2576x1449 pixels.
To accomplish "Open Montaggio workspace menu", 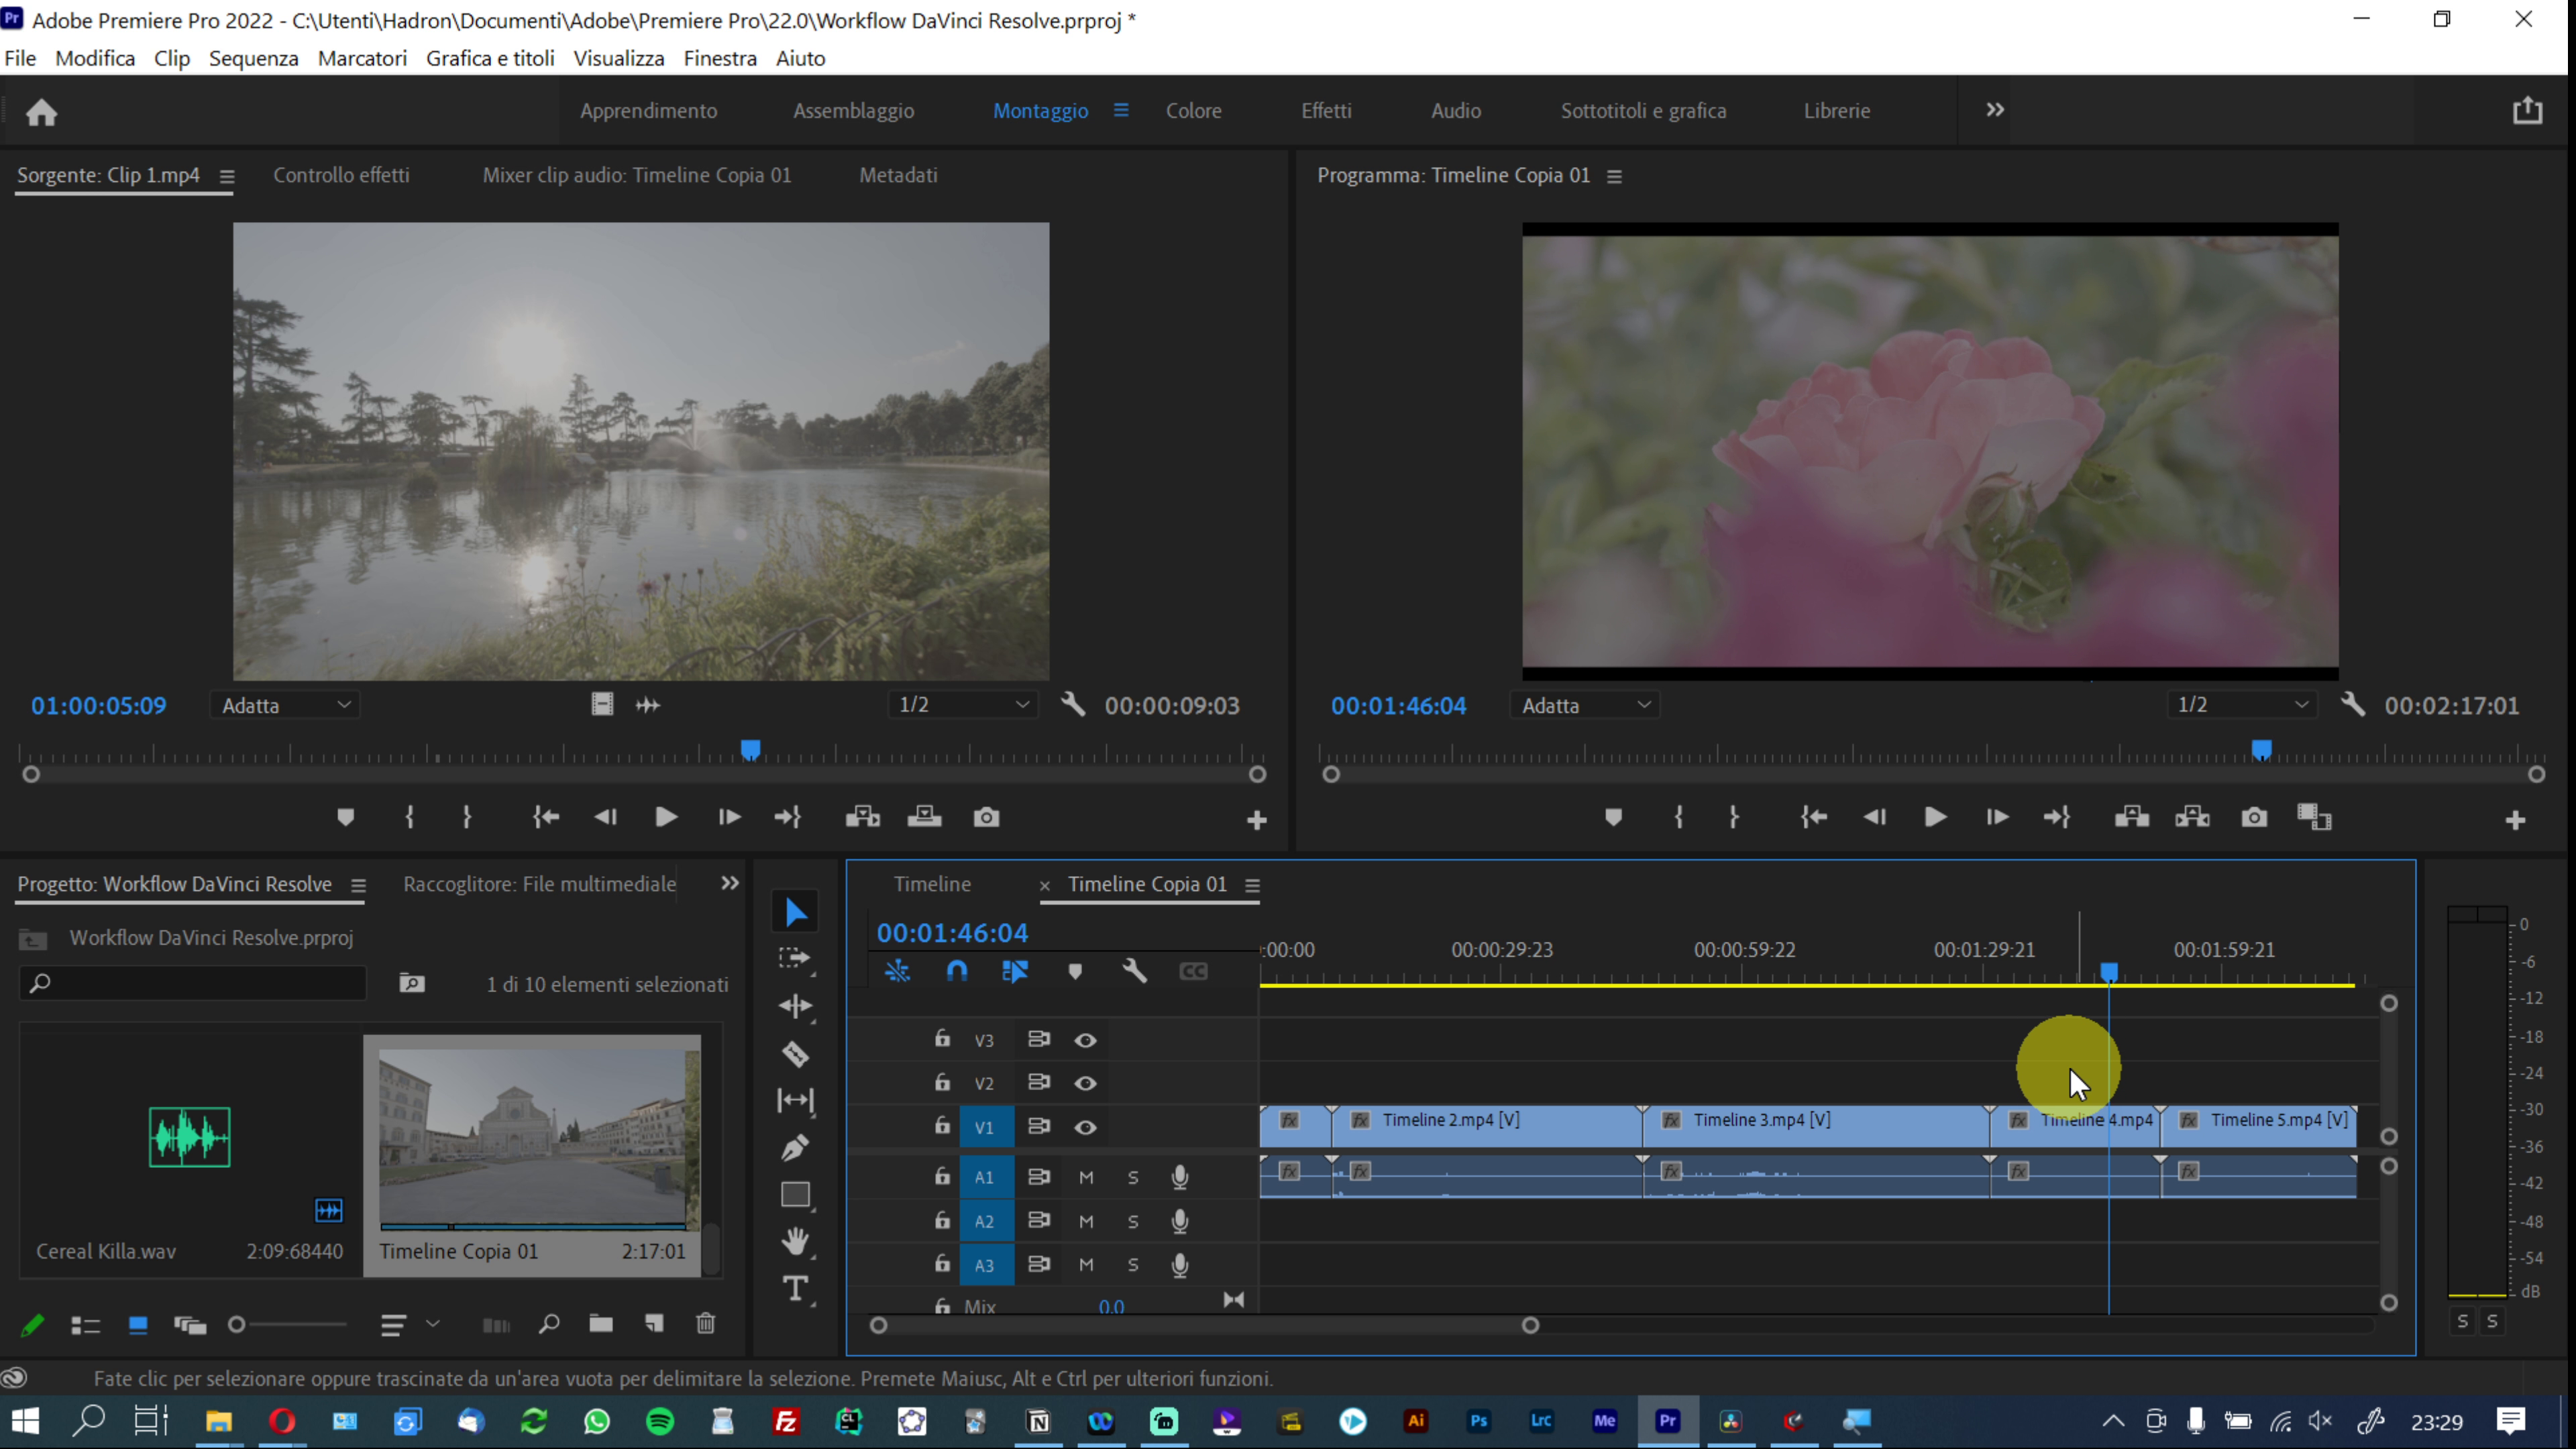I will coord(1121,110).
